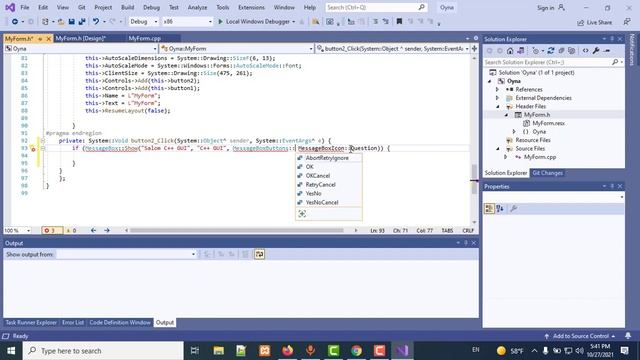
Task: Toggle word wrap icon in Output panel
Action: (260, 254)
